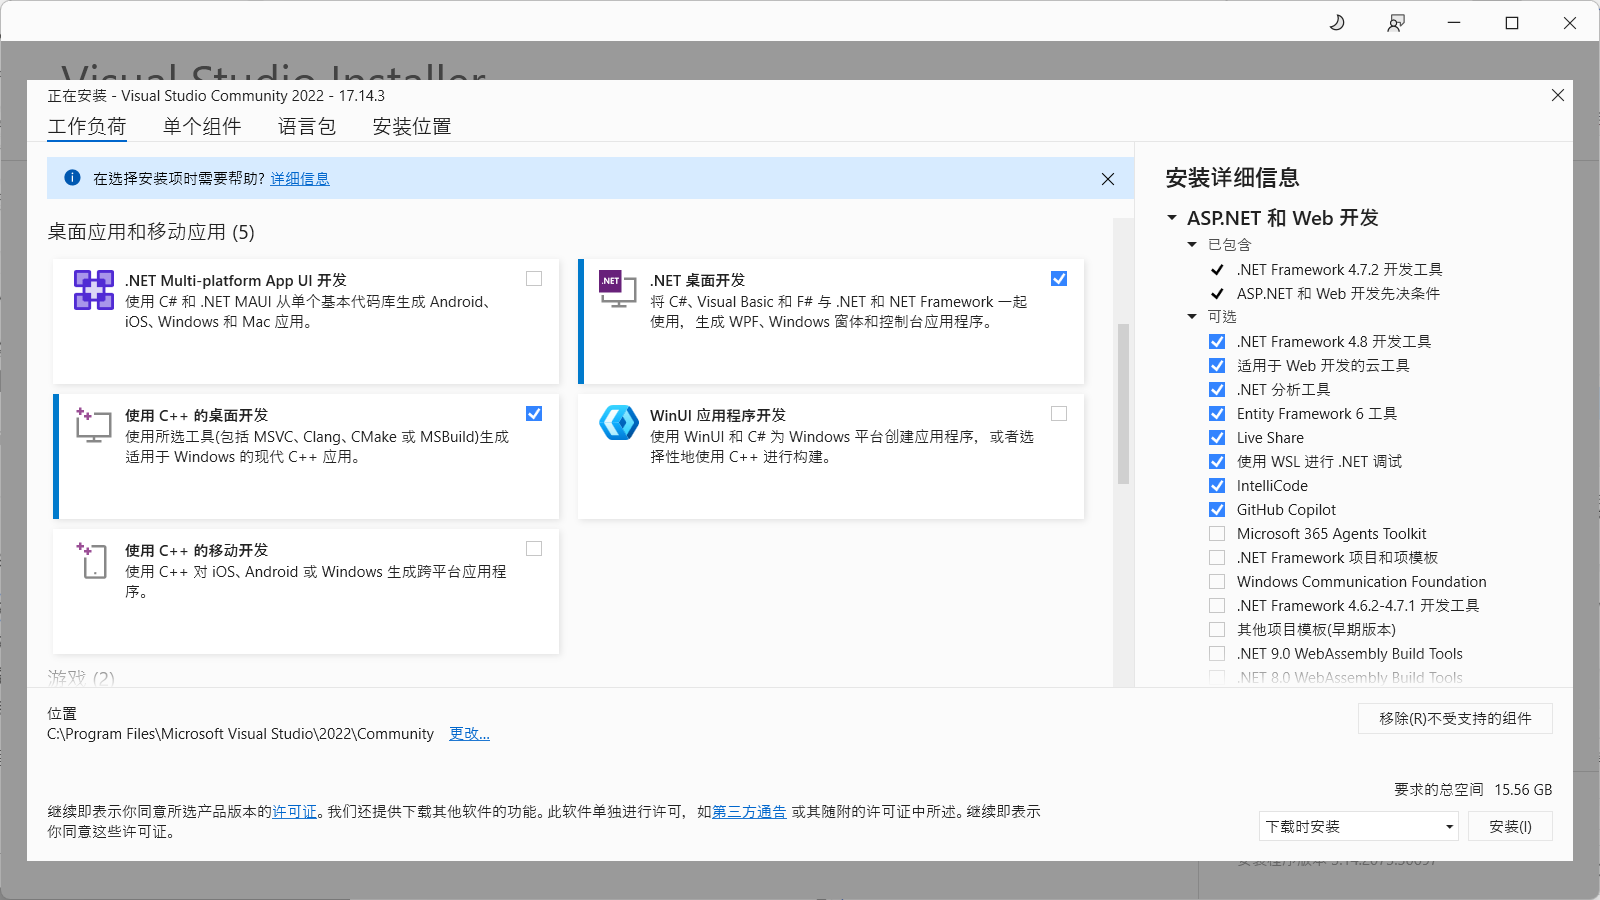1600x900 pixels.
Task: Toggle dark theme moon icon in title bar
Action: coord(1337,22)
